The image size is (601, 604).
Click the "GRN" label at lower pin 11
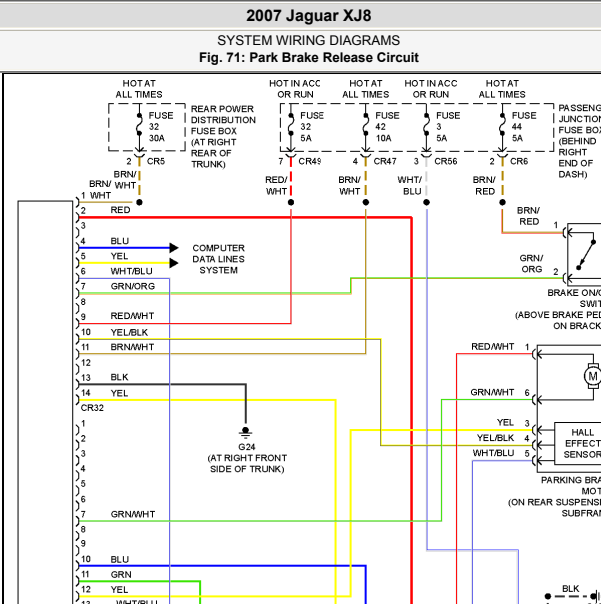[x=121, y=574]
